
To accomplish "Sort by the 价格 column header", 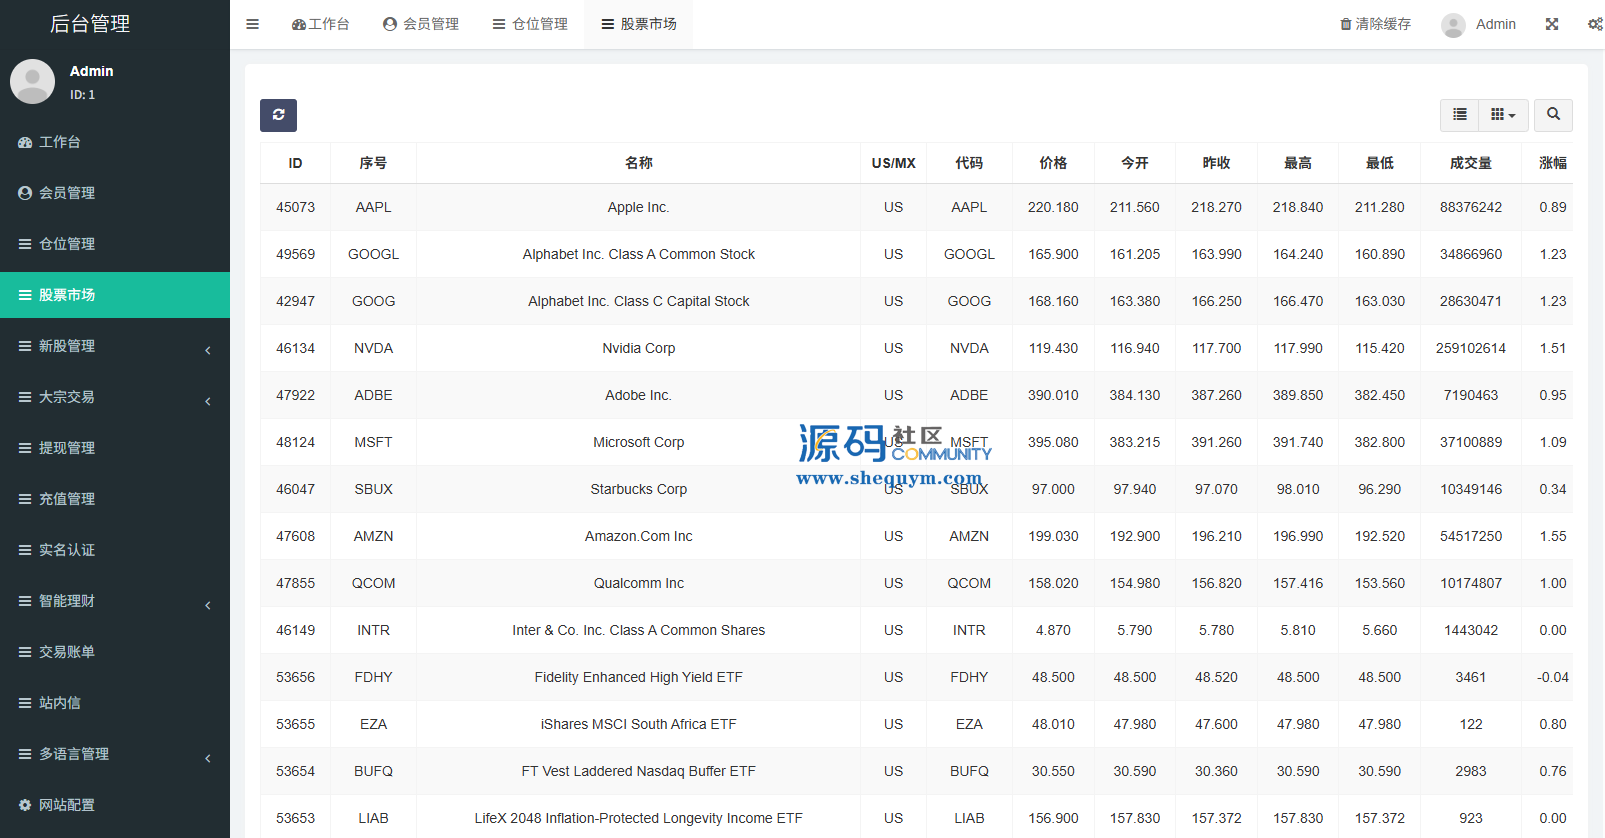I will pyautogui.click(x=1053, y=163).
